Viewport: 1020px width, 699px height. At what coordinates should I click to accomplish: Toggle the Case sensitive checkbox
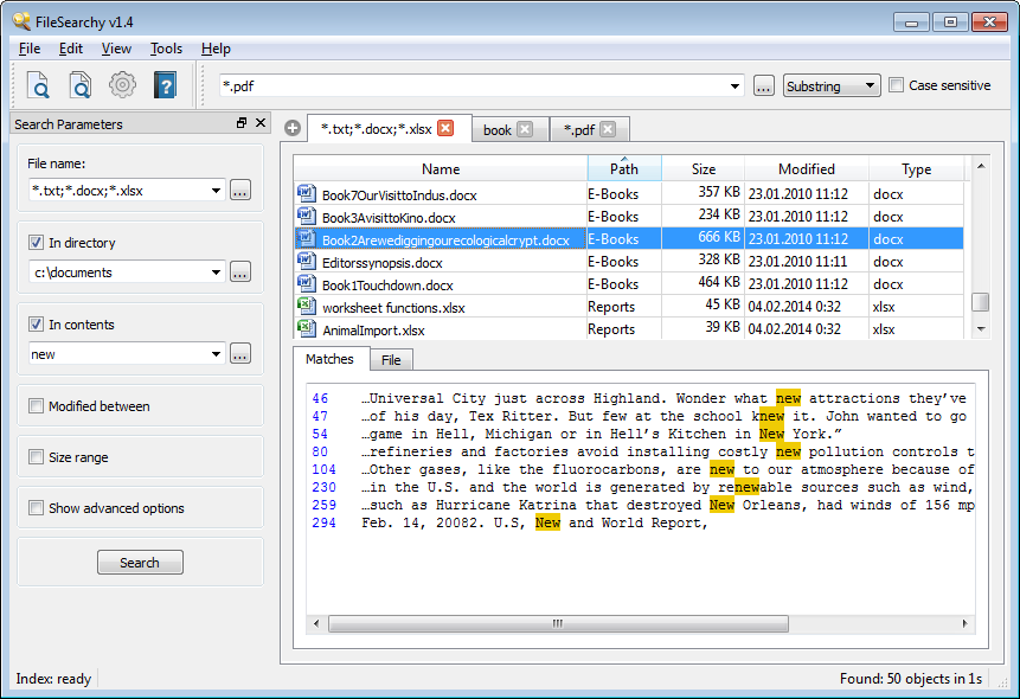click(896, 85)
